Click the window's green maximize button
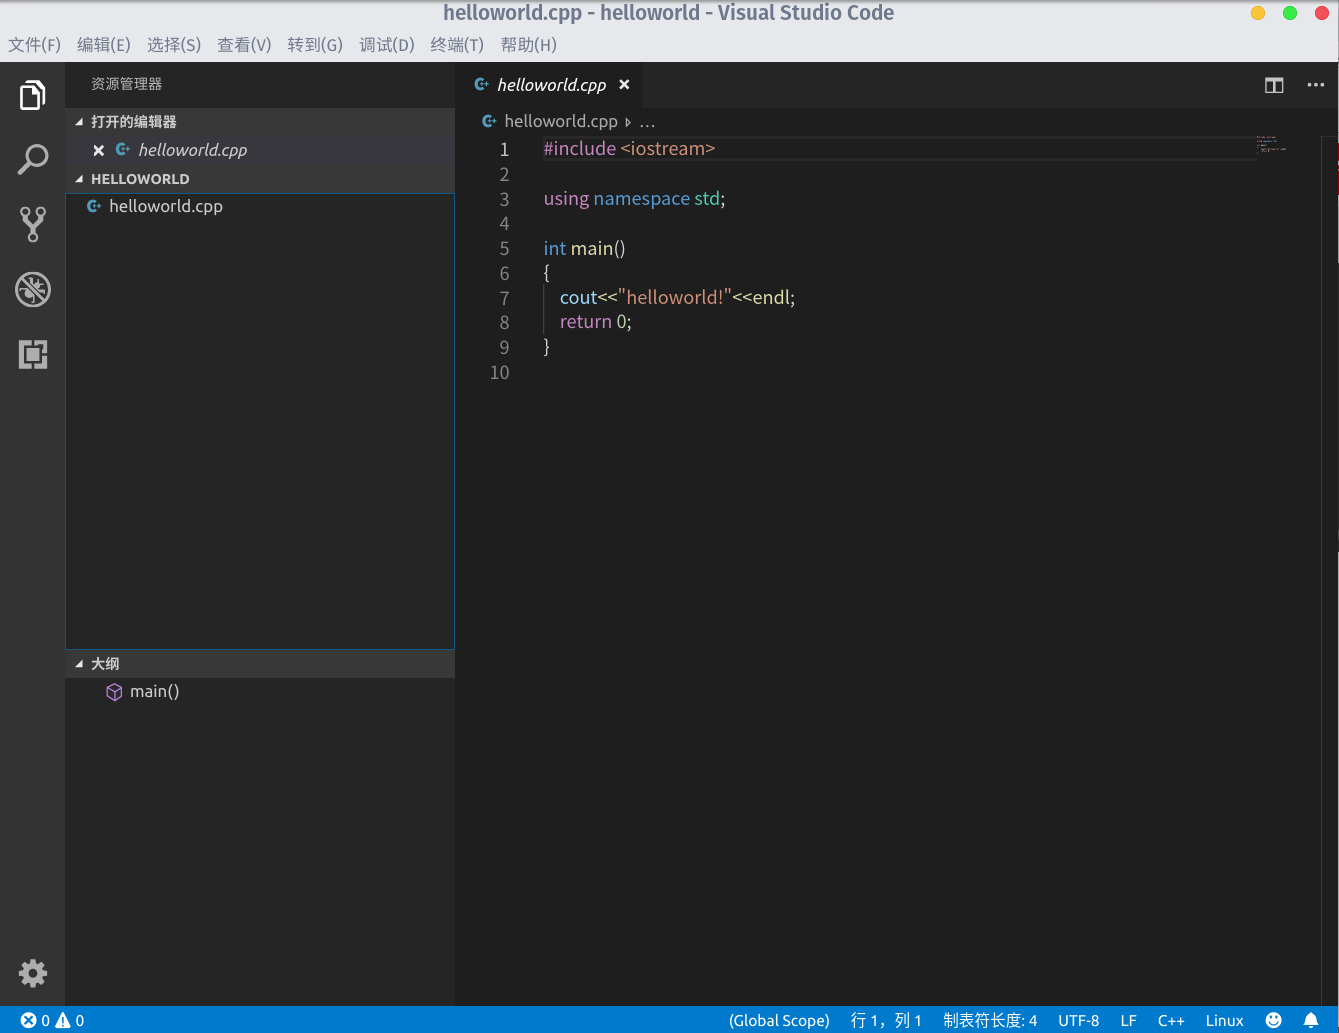The height and width of the screenshot is (1033, 1339). pos(1290,13)
